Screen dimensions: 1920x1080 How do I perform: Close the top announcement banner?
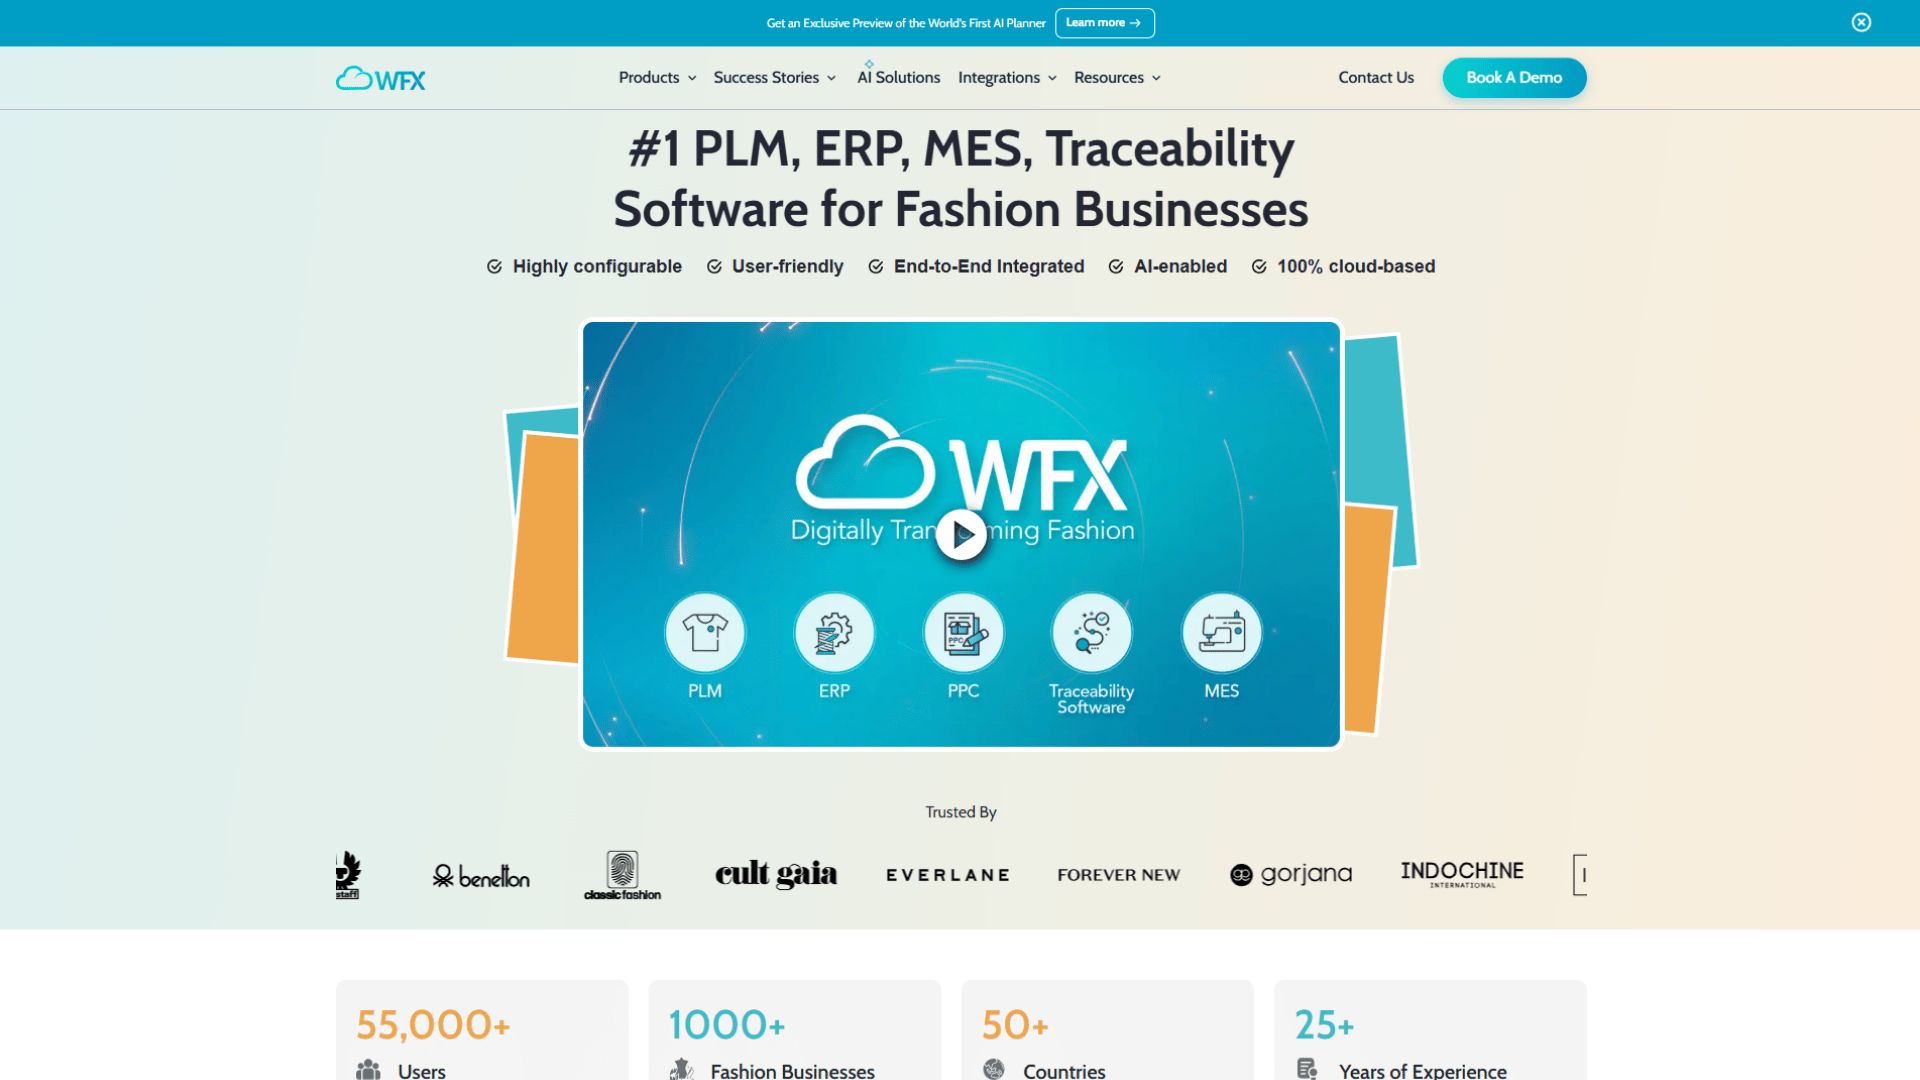point(1861,22)
